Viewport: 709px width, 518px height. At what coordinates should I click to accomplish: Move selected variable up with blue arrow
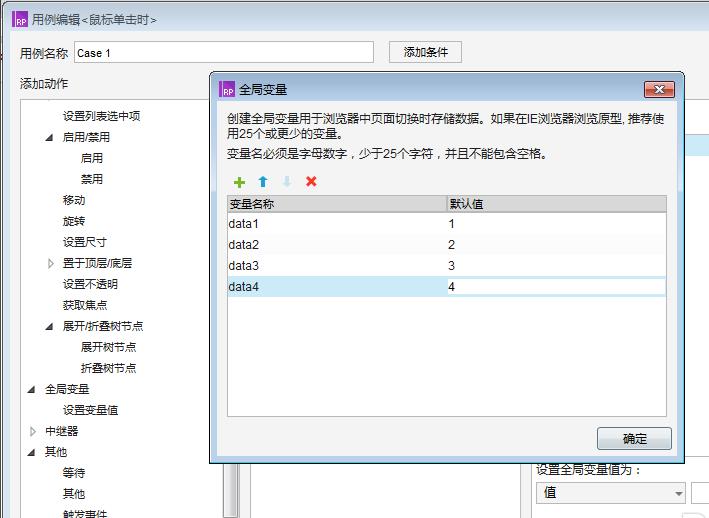(263, 182)
